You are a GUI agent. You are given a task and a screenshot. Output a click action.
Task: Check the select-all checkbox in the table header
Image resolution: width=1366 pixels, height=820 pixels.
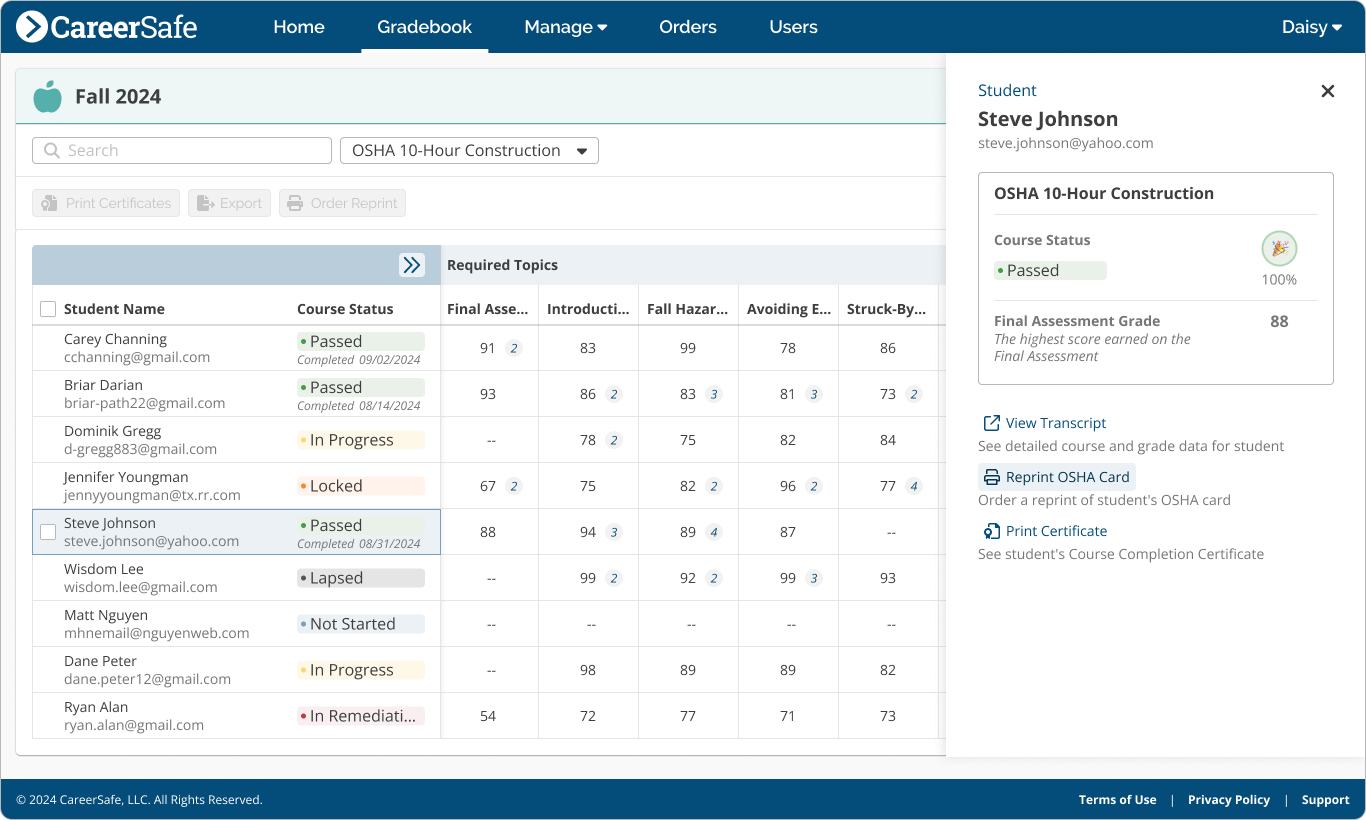[48, 308]
